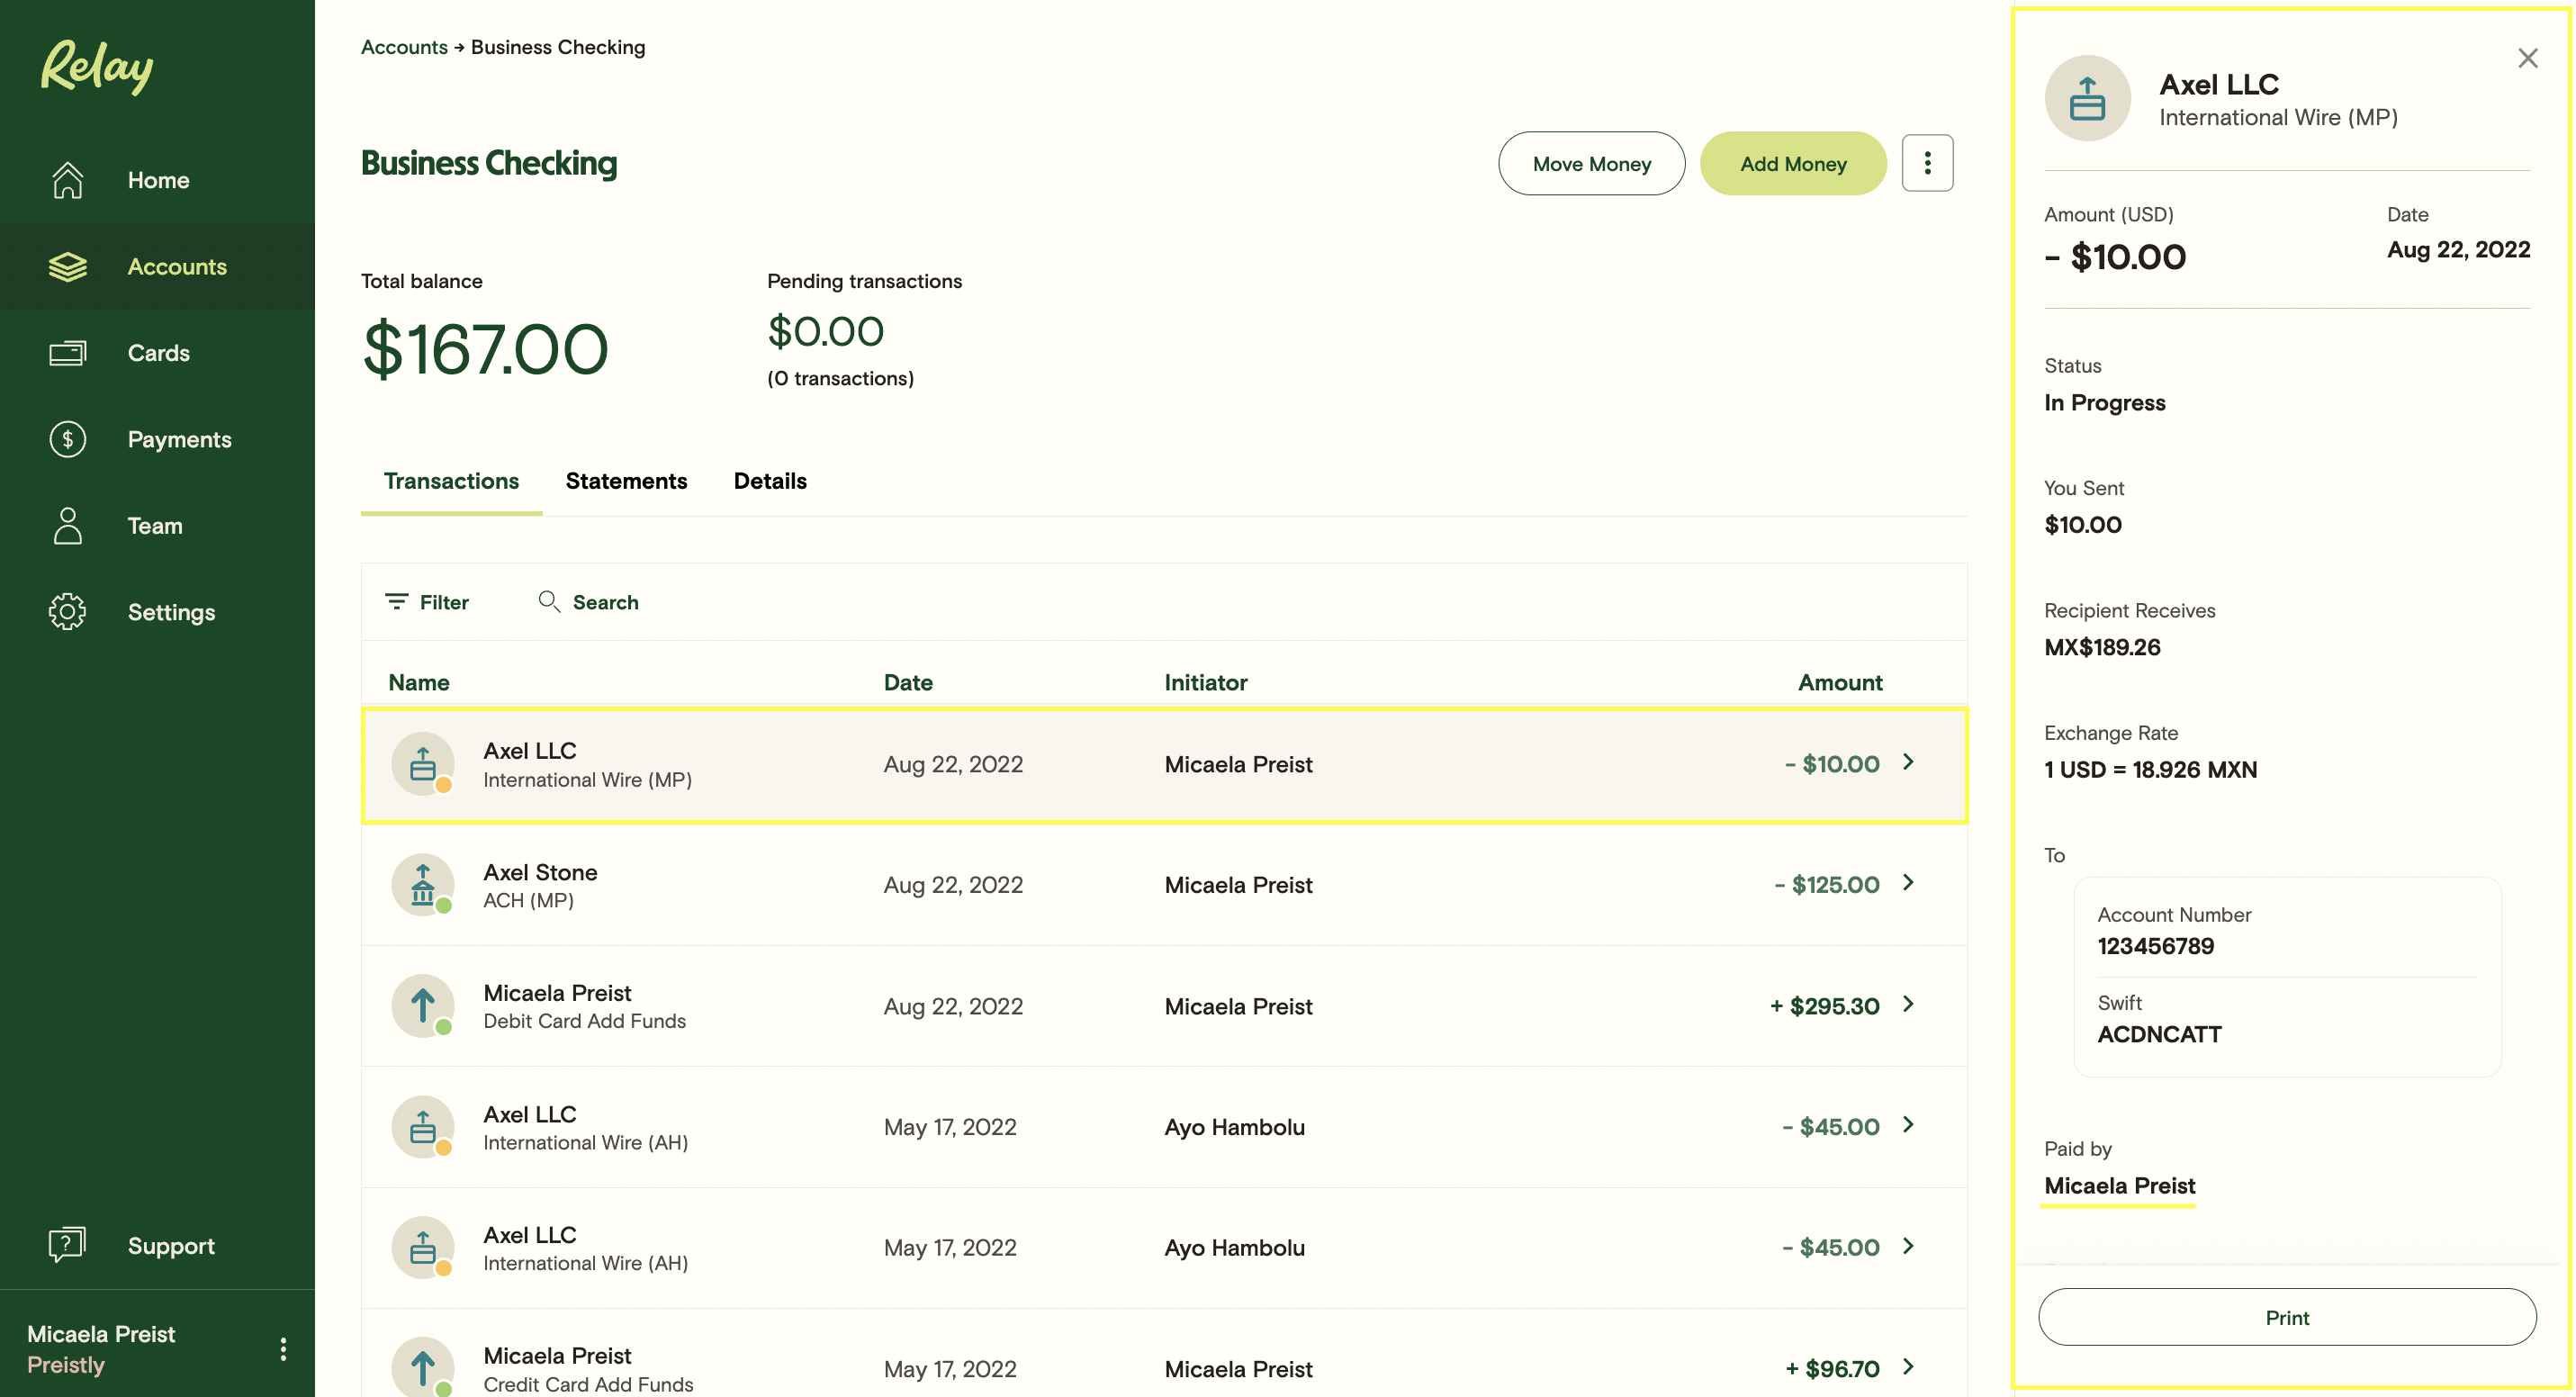The image size is (2576, 1397).
Task: Click the Search transactions field
Action: click(x=605, y=602)
